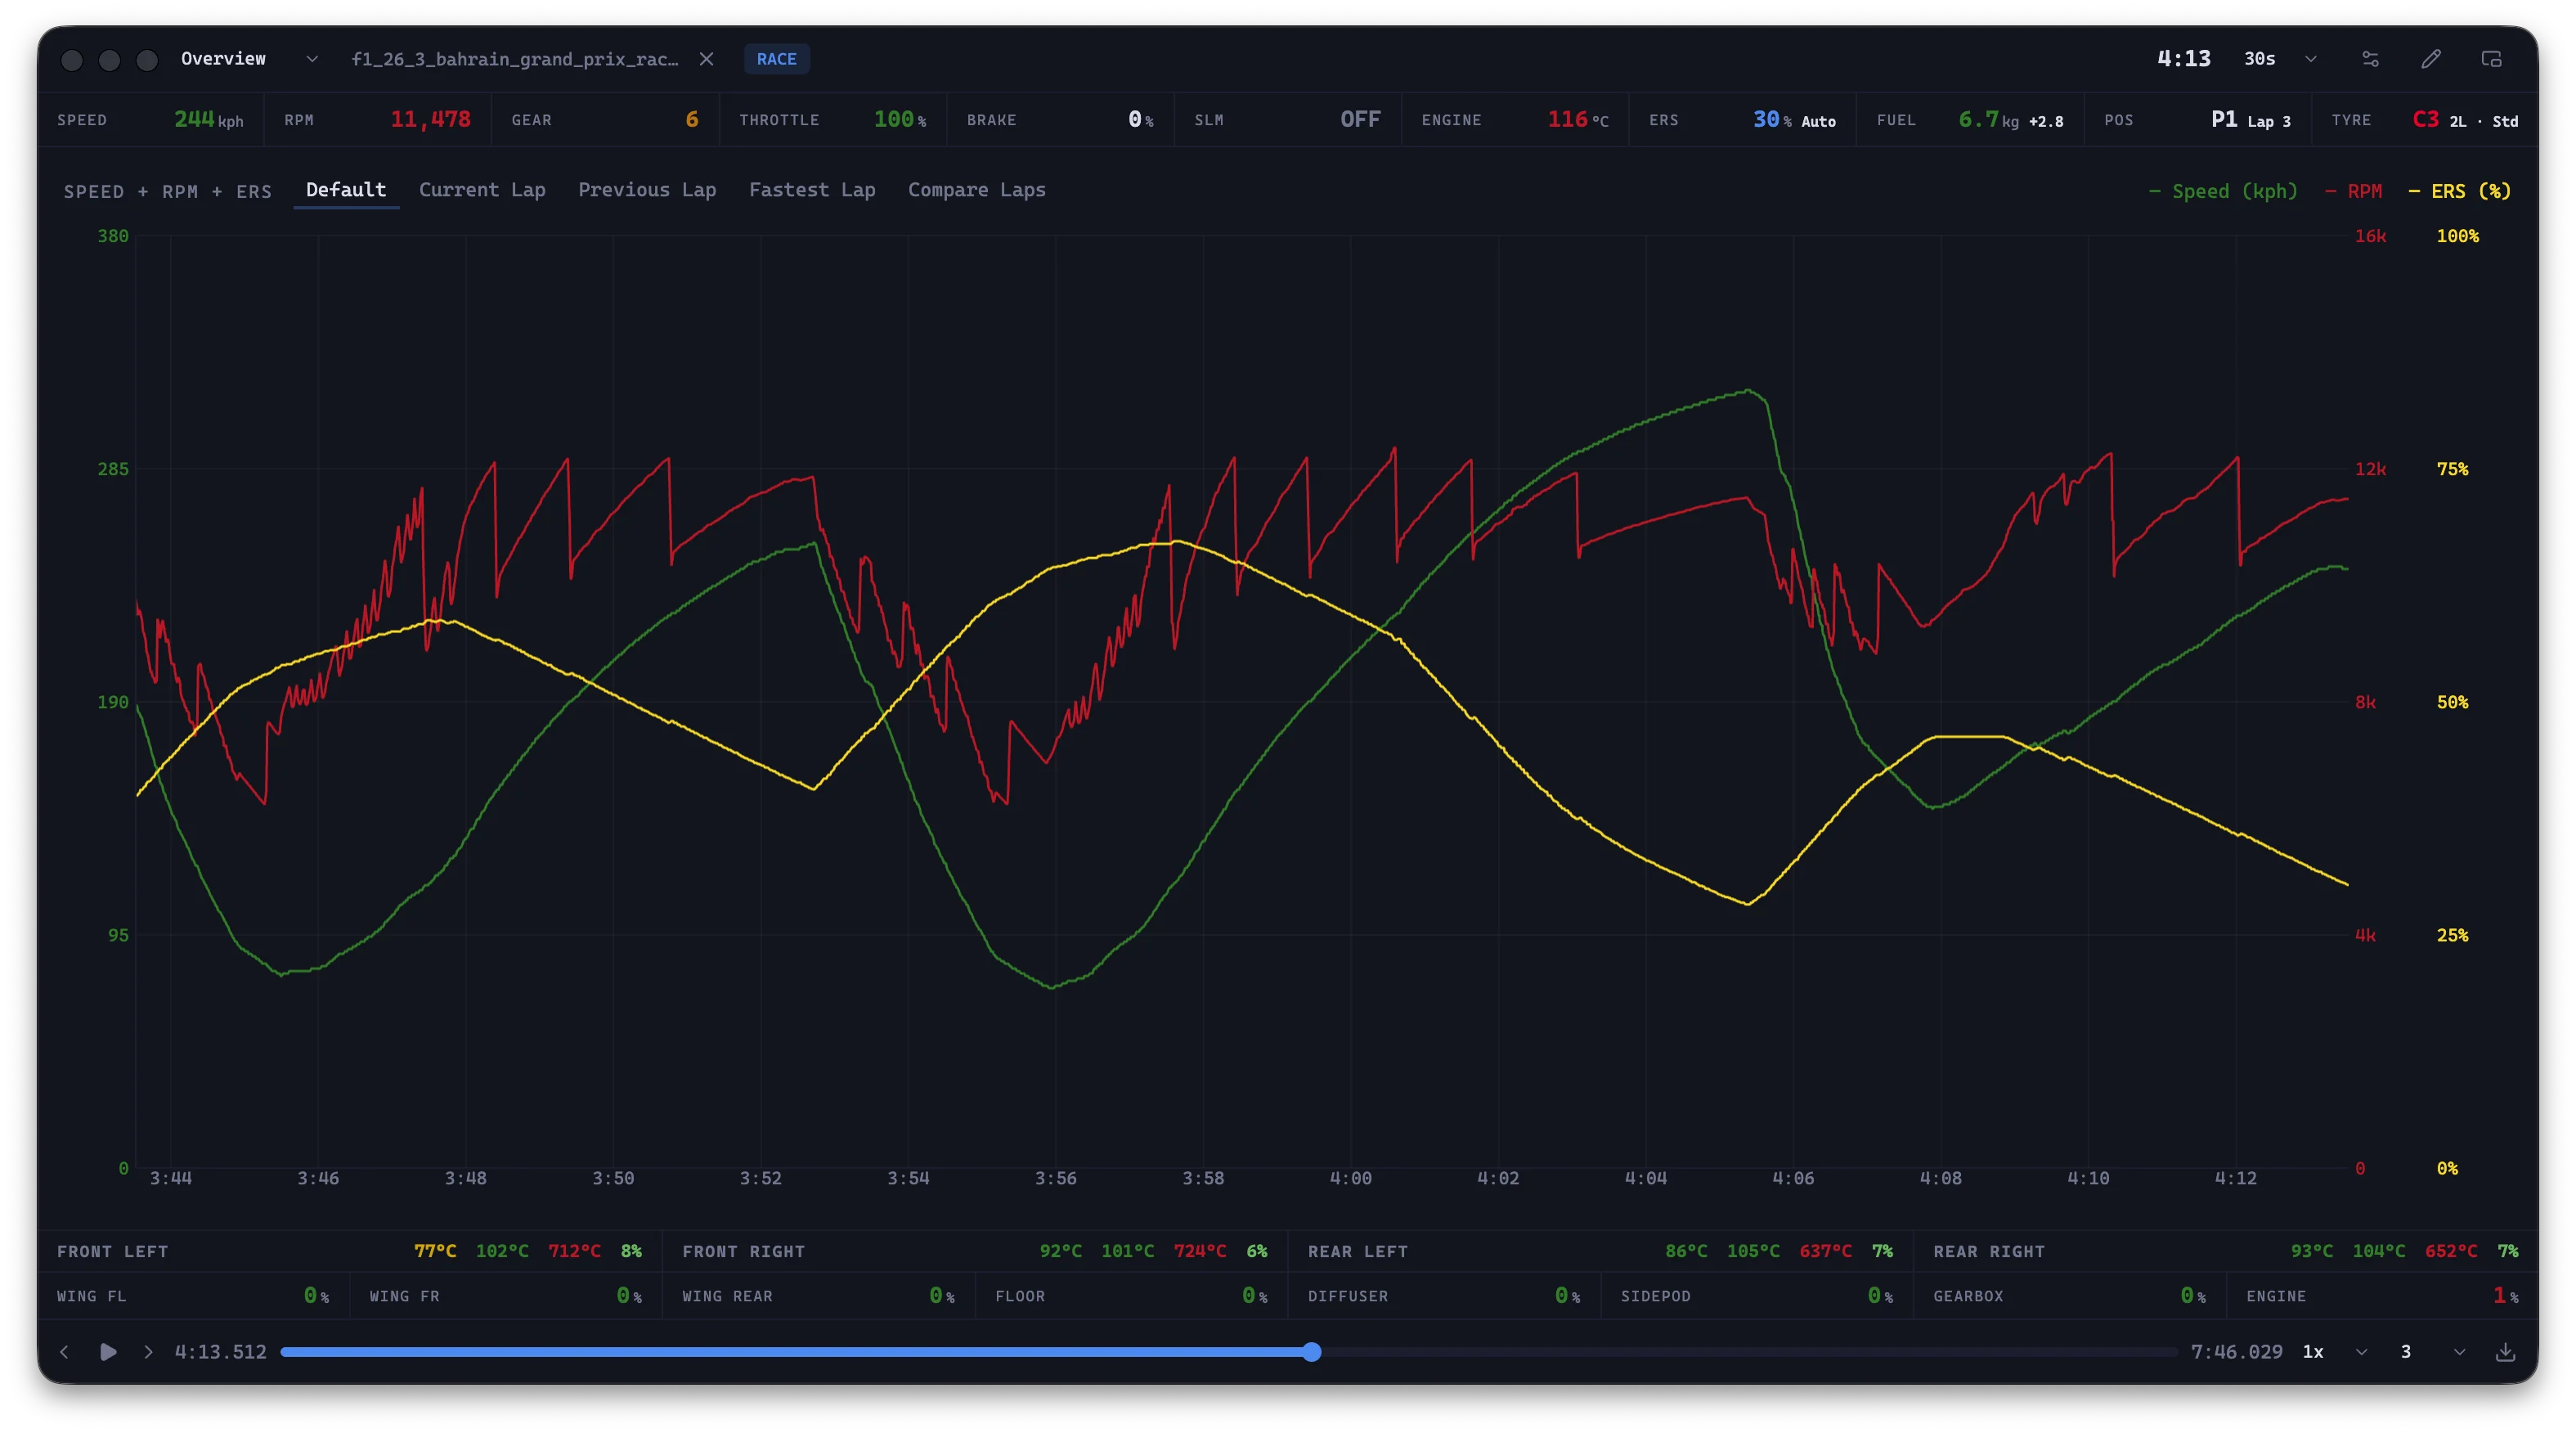Click the WING FR damage label
Viewport: 2576px width, 1433px height.
(x=404, y=1296)
